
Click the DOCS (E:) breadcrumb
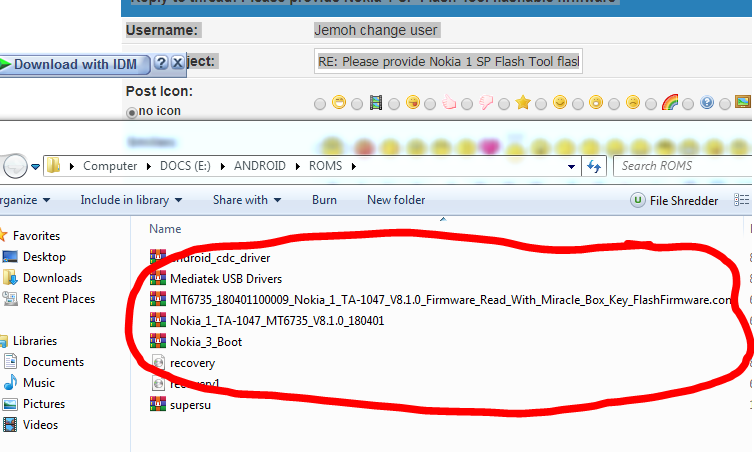(x=185, y=166)
